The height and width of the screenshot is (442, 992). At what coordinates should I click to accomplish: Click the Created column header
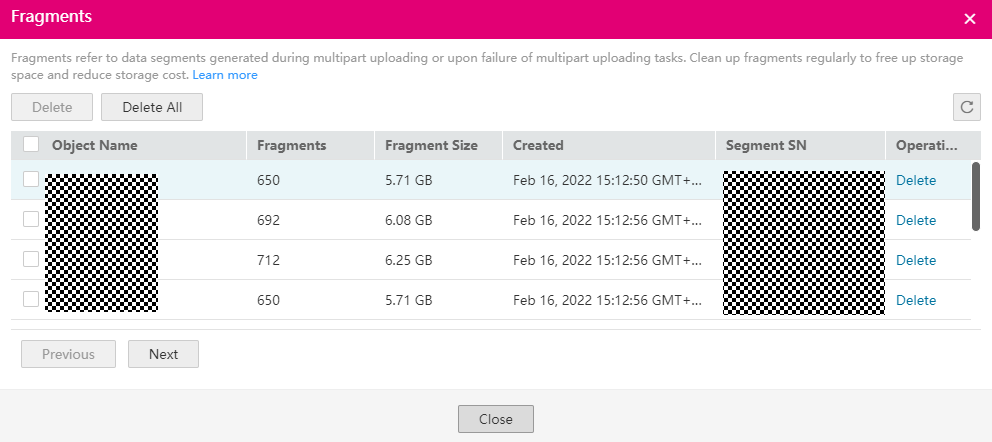pos(539,145)
